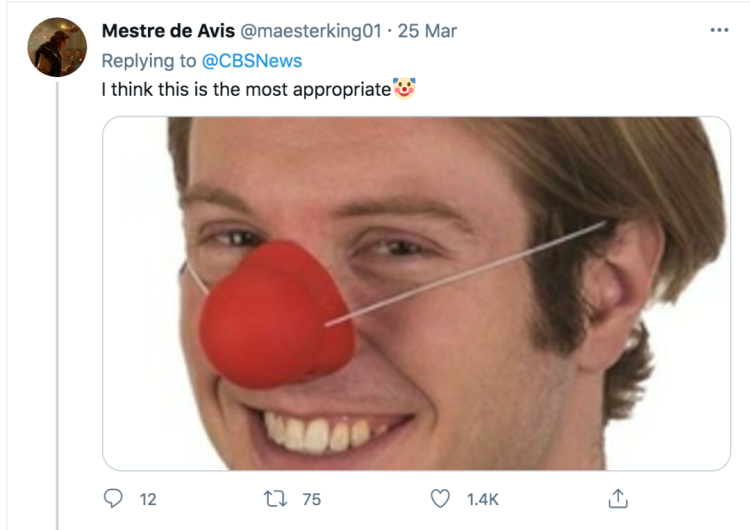Open the tweet via the 25 Mar timestamp
750x530 pixels.
(x=428, y=31)
